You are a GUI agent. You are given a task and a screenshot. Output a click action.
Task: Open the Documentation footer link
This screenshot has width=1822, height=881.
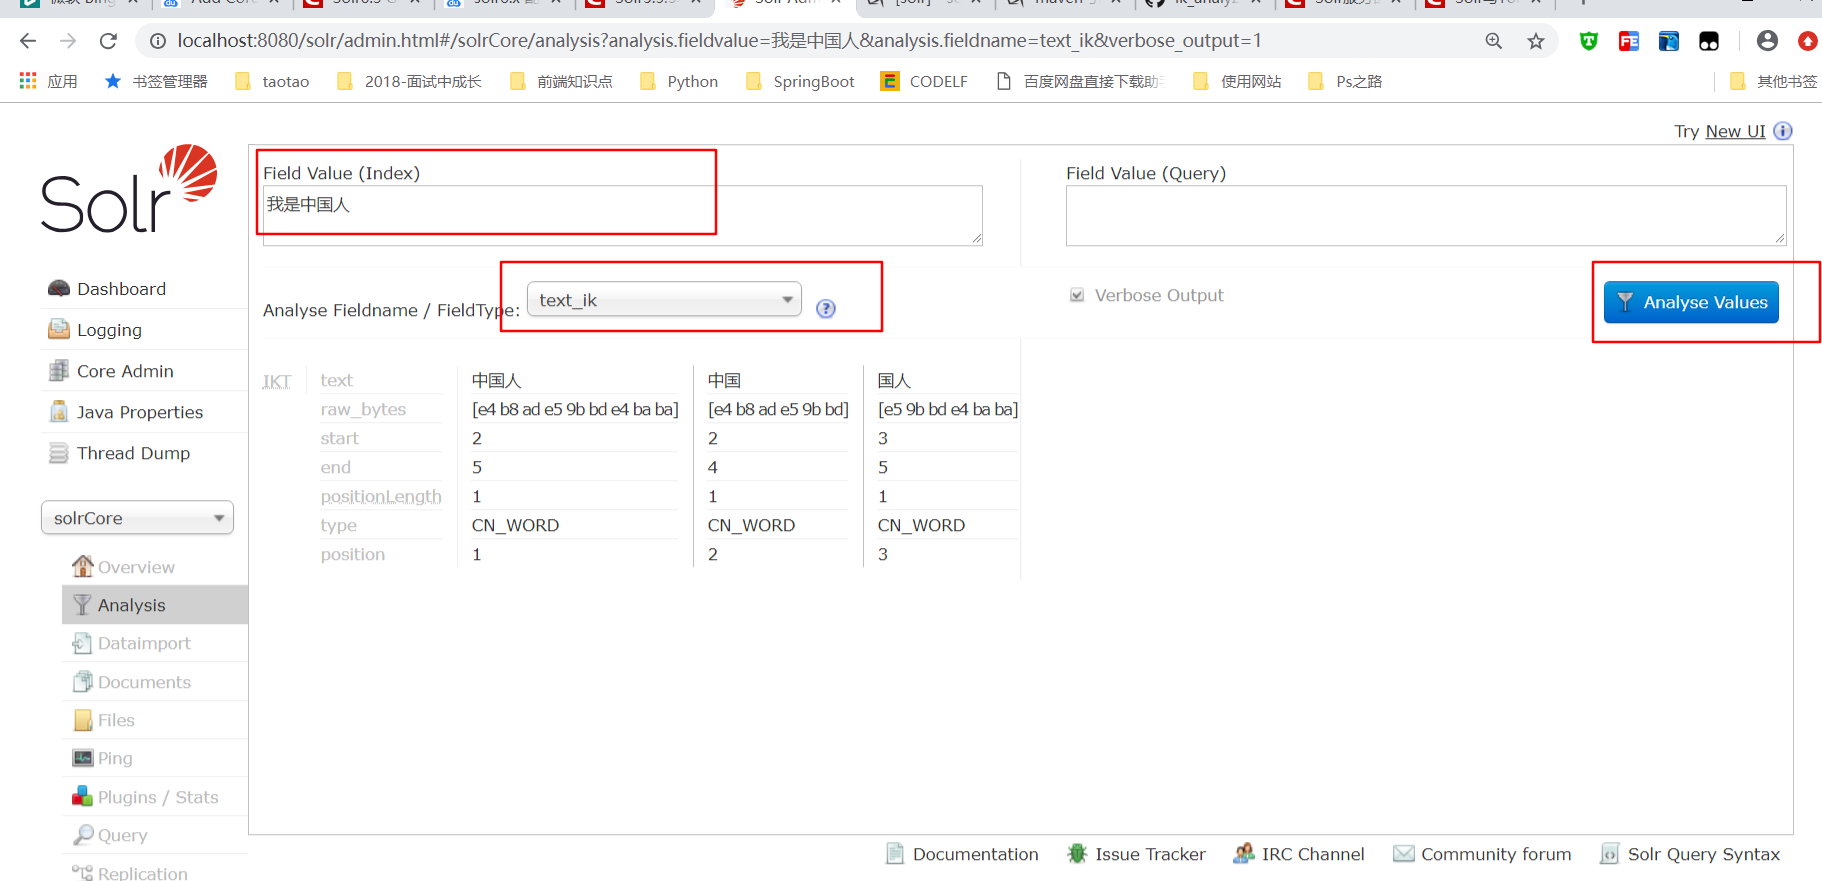click(975, 853)
